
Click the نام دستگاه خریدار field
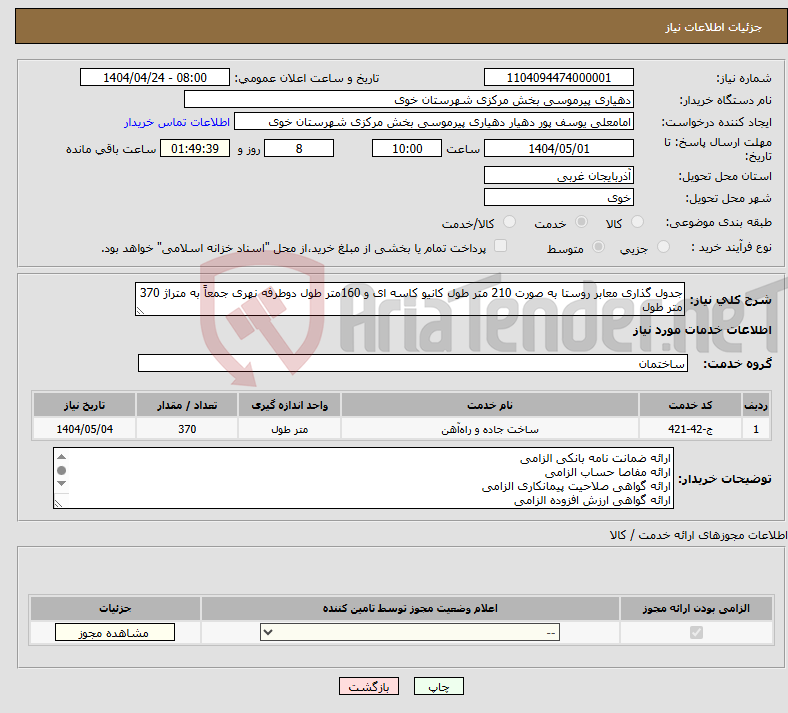(409, 99)
